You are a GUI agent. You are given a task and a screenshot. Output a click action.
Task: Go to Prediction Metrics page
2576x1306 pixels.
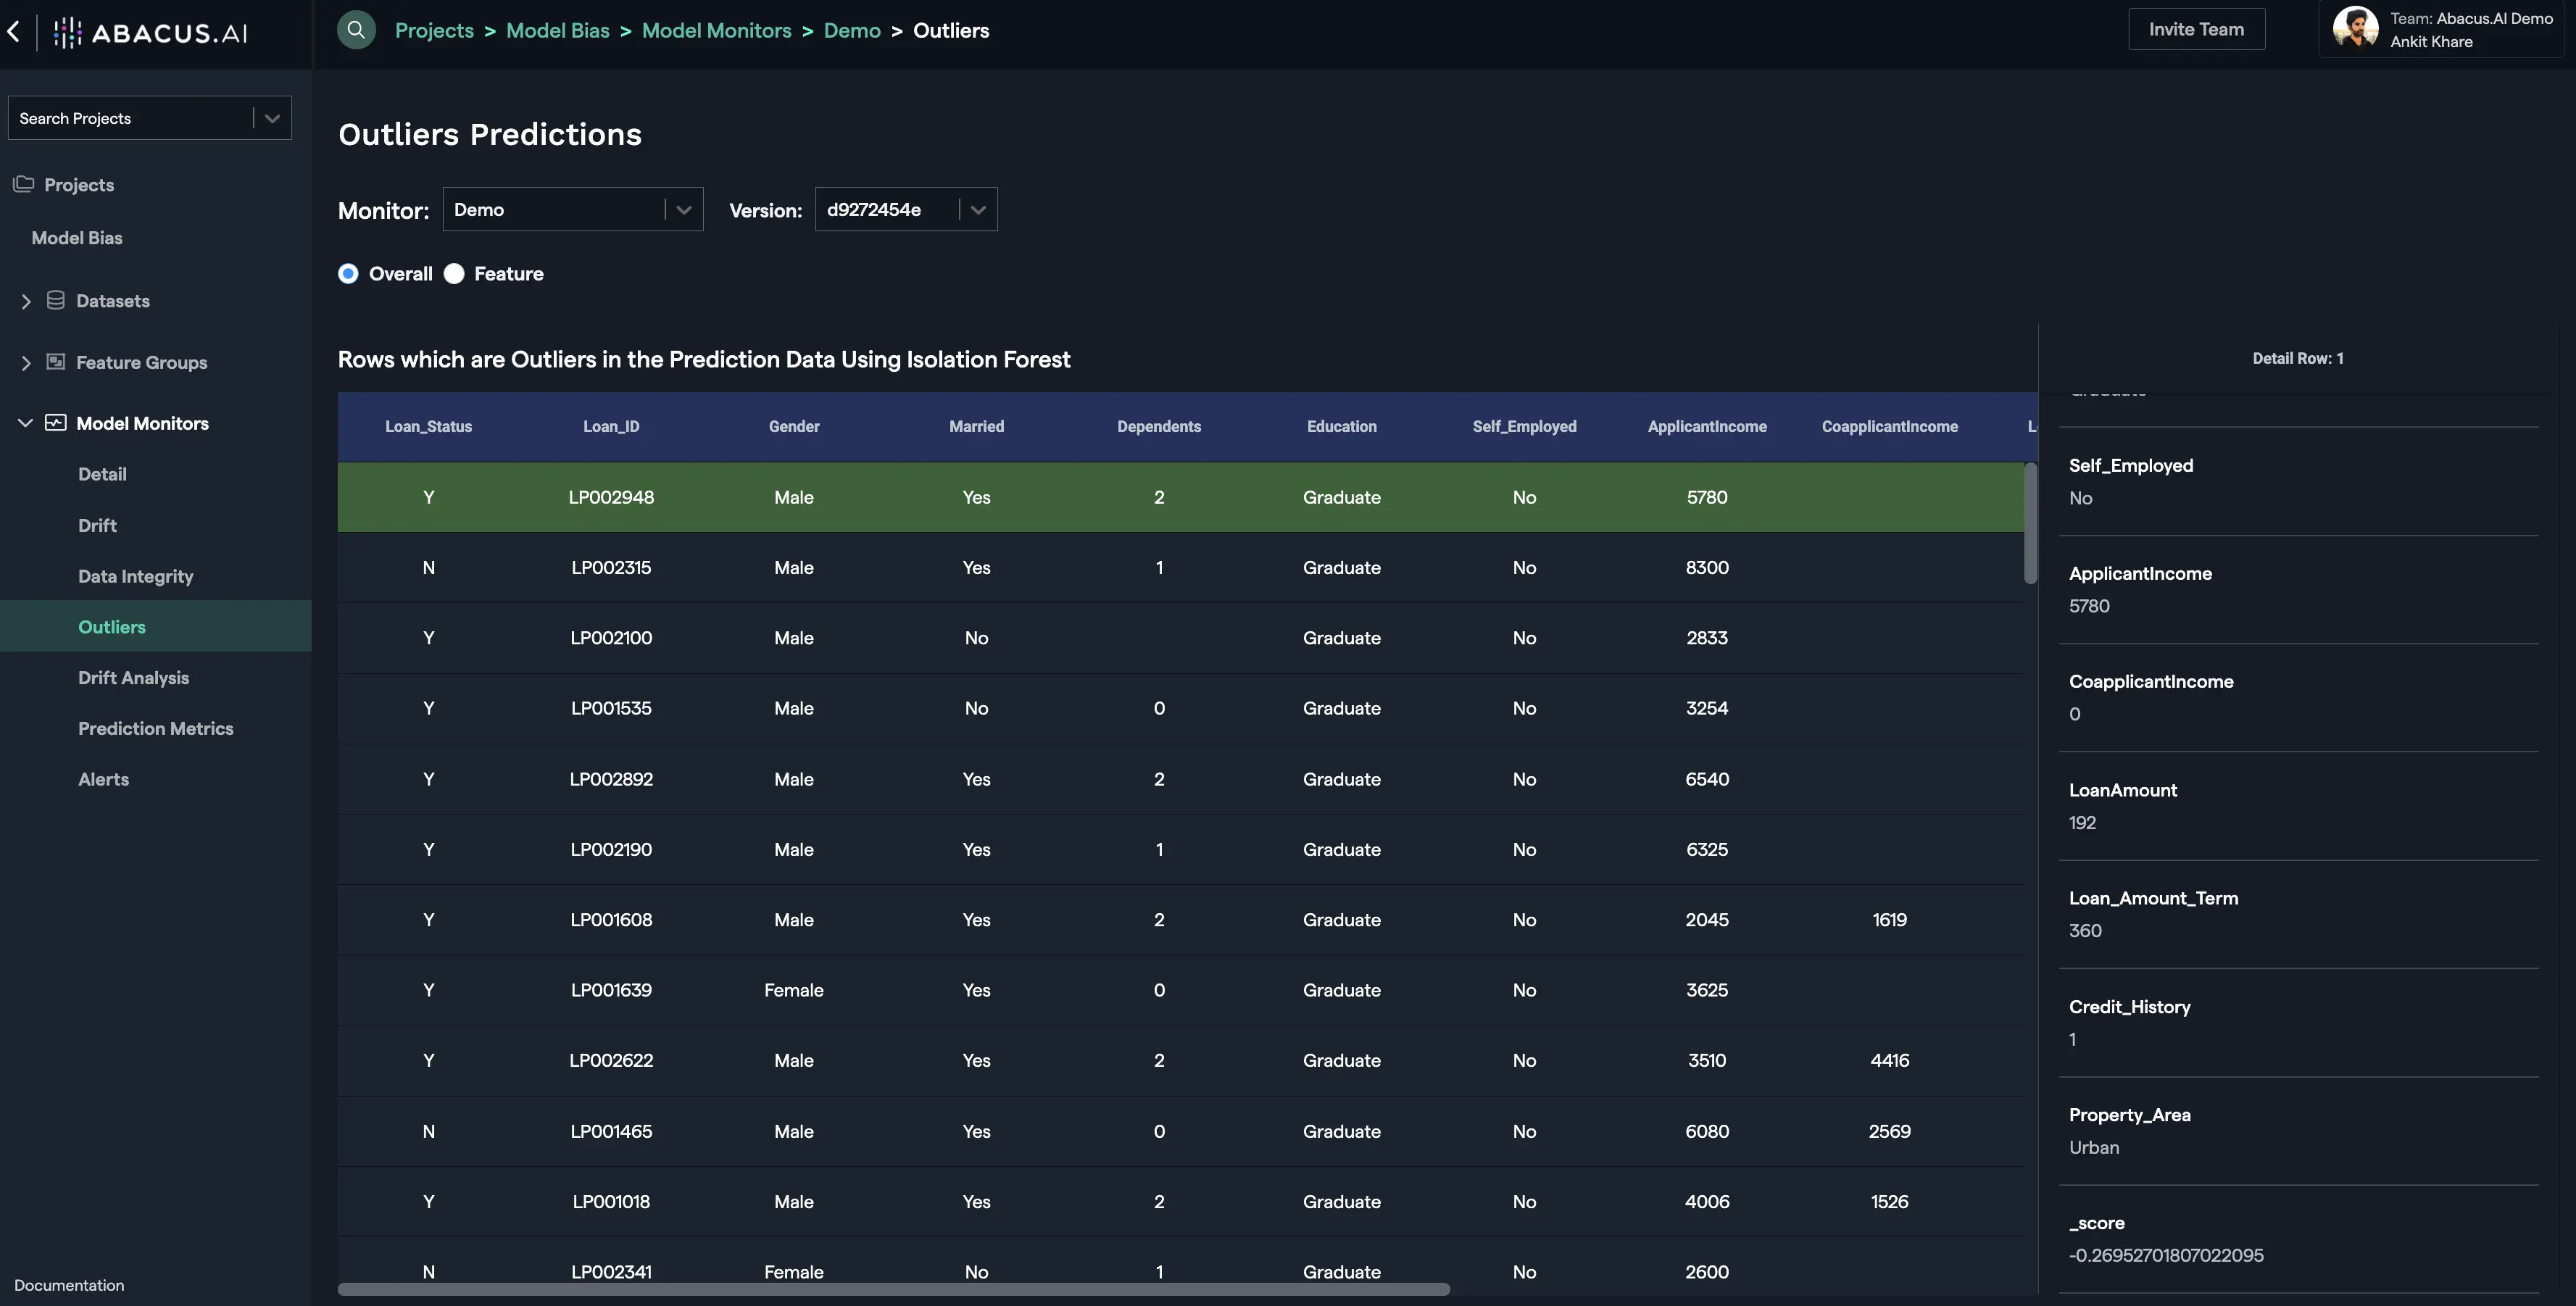coord(155,729)
